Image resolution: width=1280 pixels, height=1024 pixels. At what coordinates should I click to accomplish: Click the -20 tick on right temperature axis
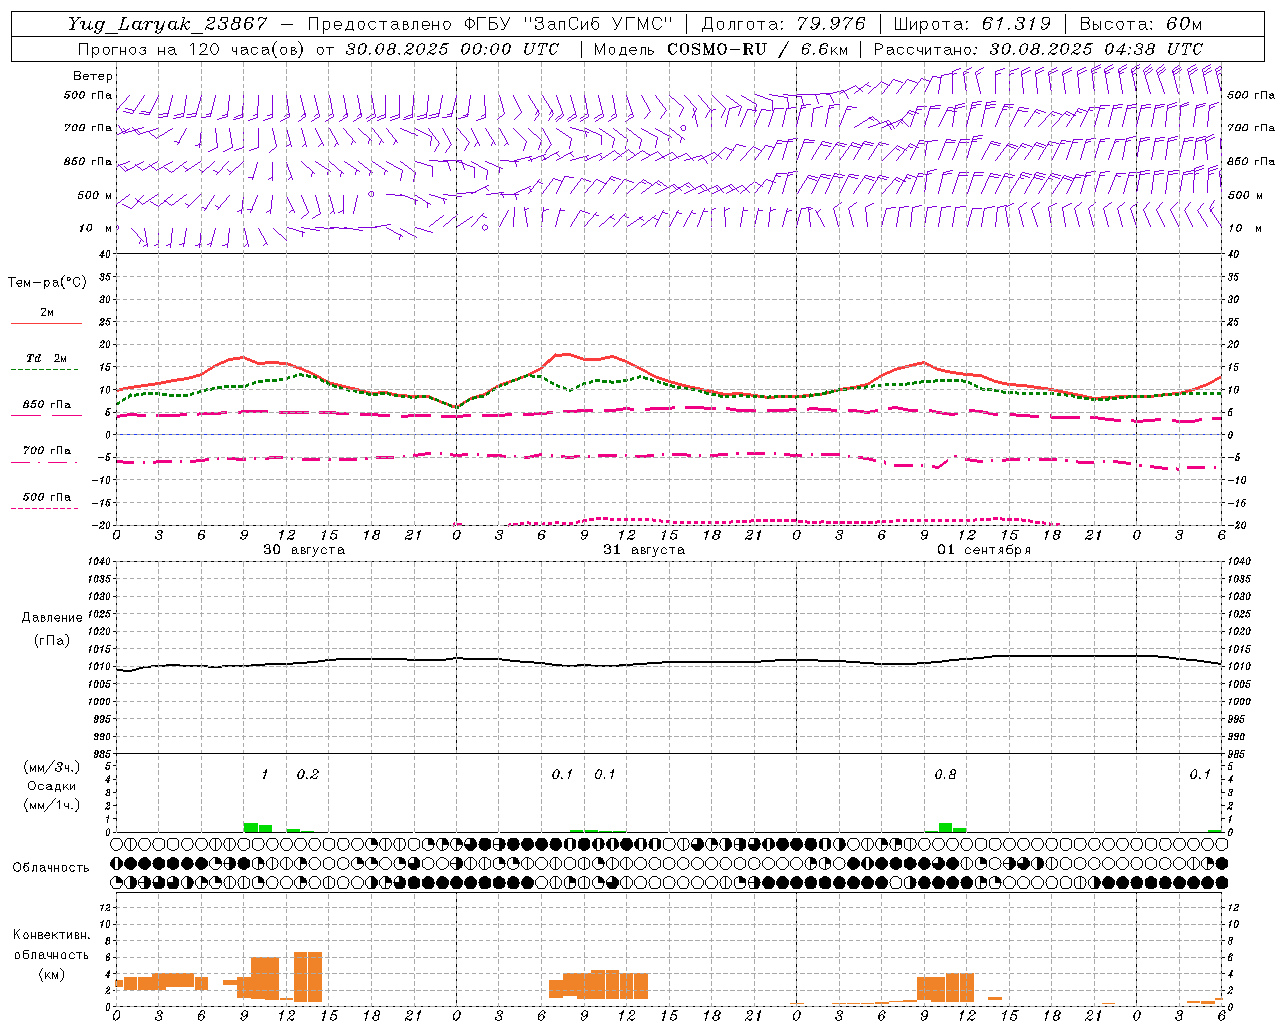(1235, 526)
